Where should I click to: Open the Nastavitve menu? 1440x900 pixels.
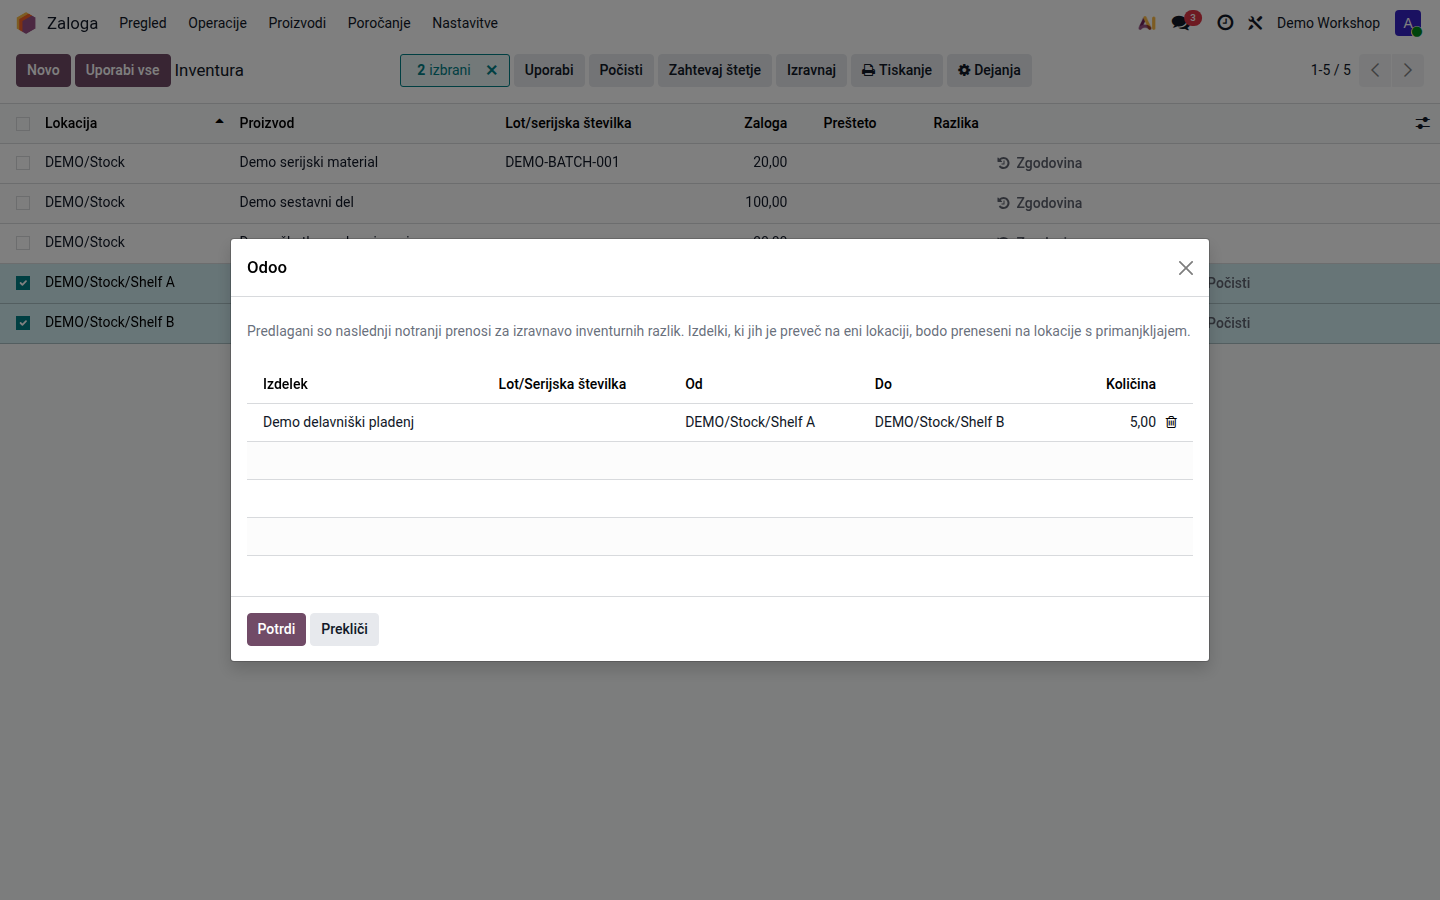[x=465, y=23]
